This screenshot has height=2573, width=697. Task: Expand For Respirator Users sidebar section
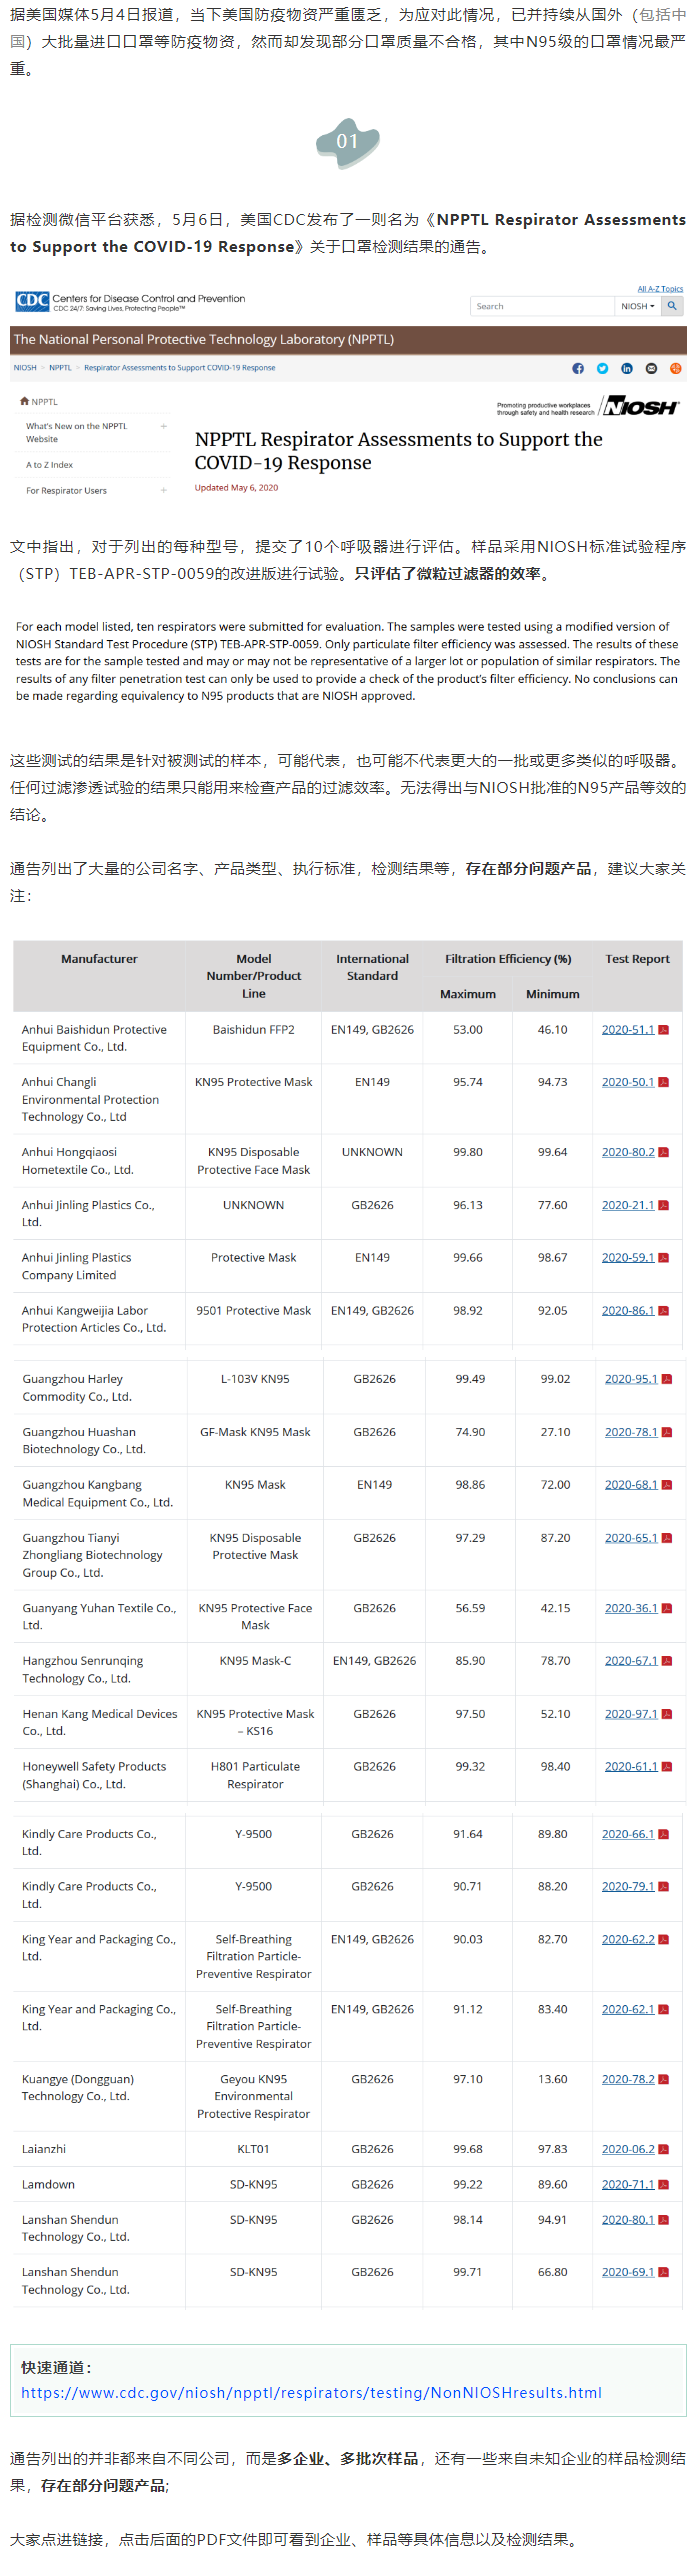click(164, 490)
